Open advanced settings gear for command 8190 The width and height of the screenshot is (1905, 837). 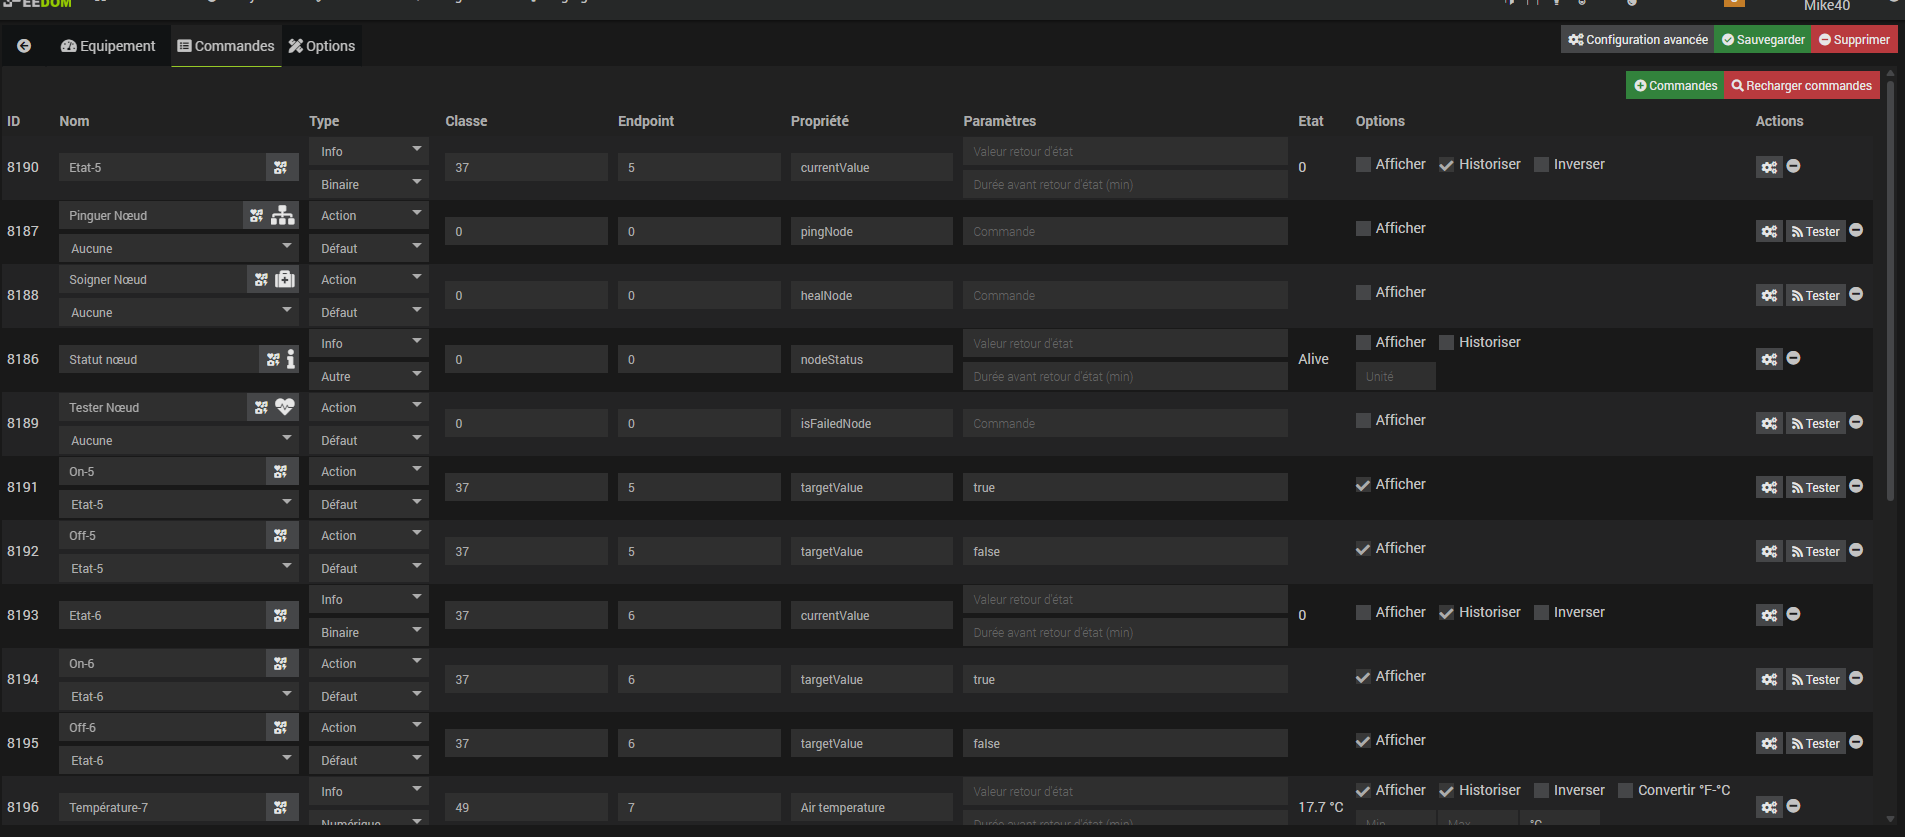pyautogui.click(x=1769, y=167)
